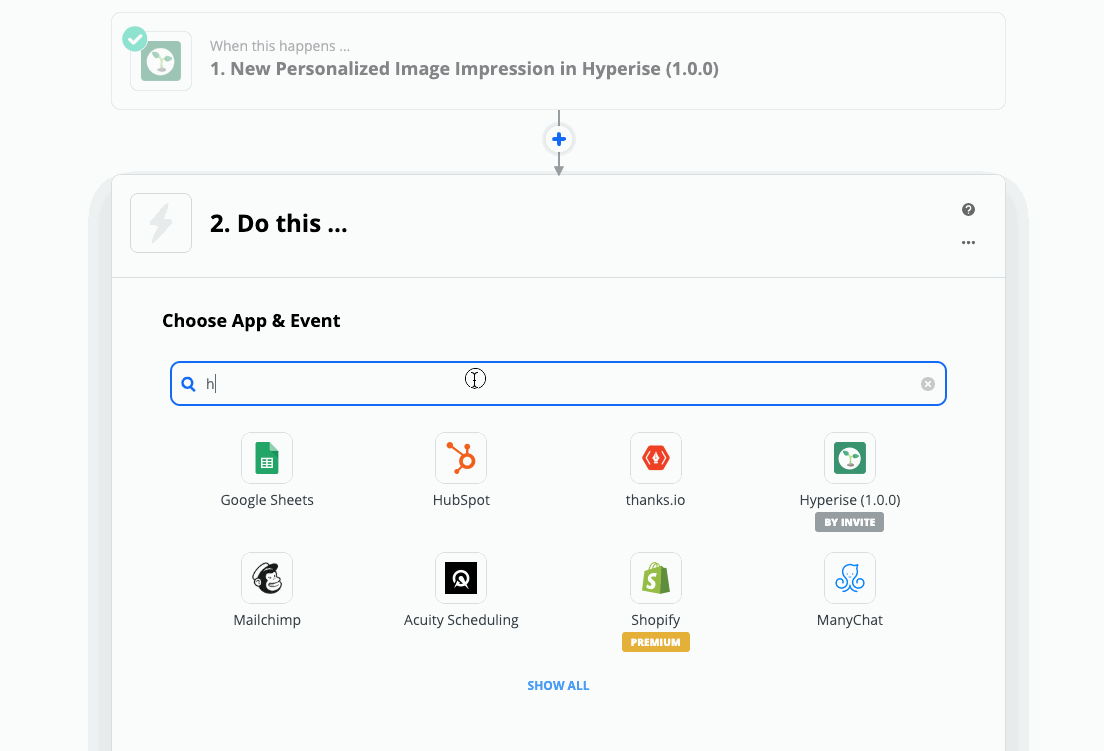Pick the thanks.io app icon
This screenshot has height=751, width=1104.
tap(656, 458)
